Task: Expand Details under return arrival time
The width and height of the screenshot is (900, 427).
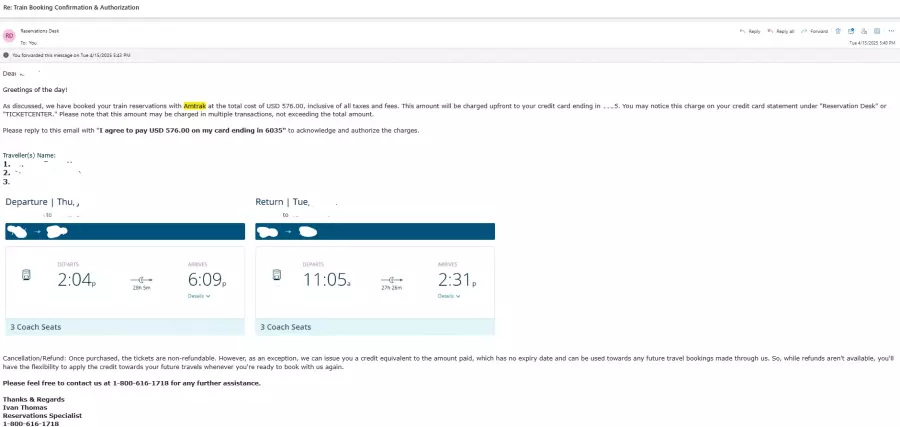Action: click(449, 296)
